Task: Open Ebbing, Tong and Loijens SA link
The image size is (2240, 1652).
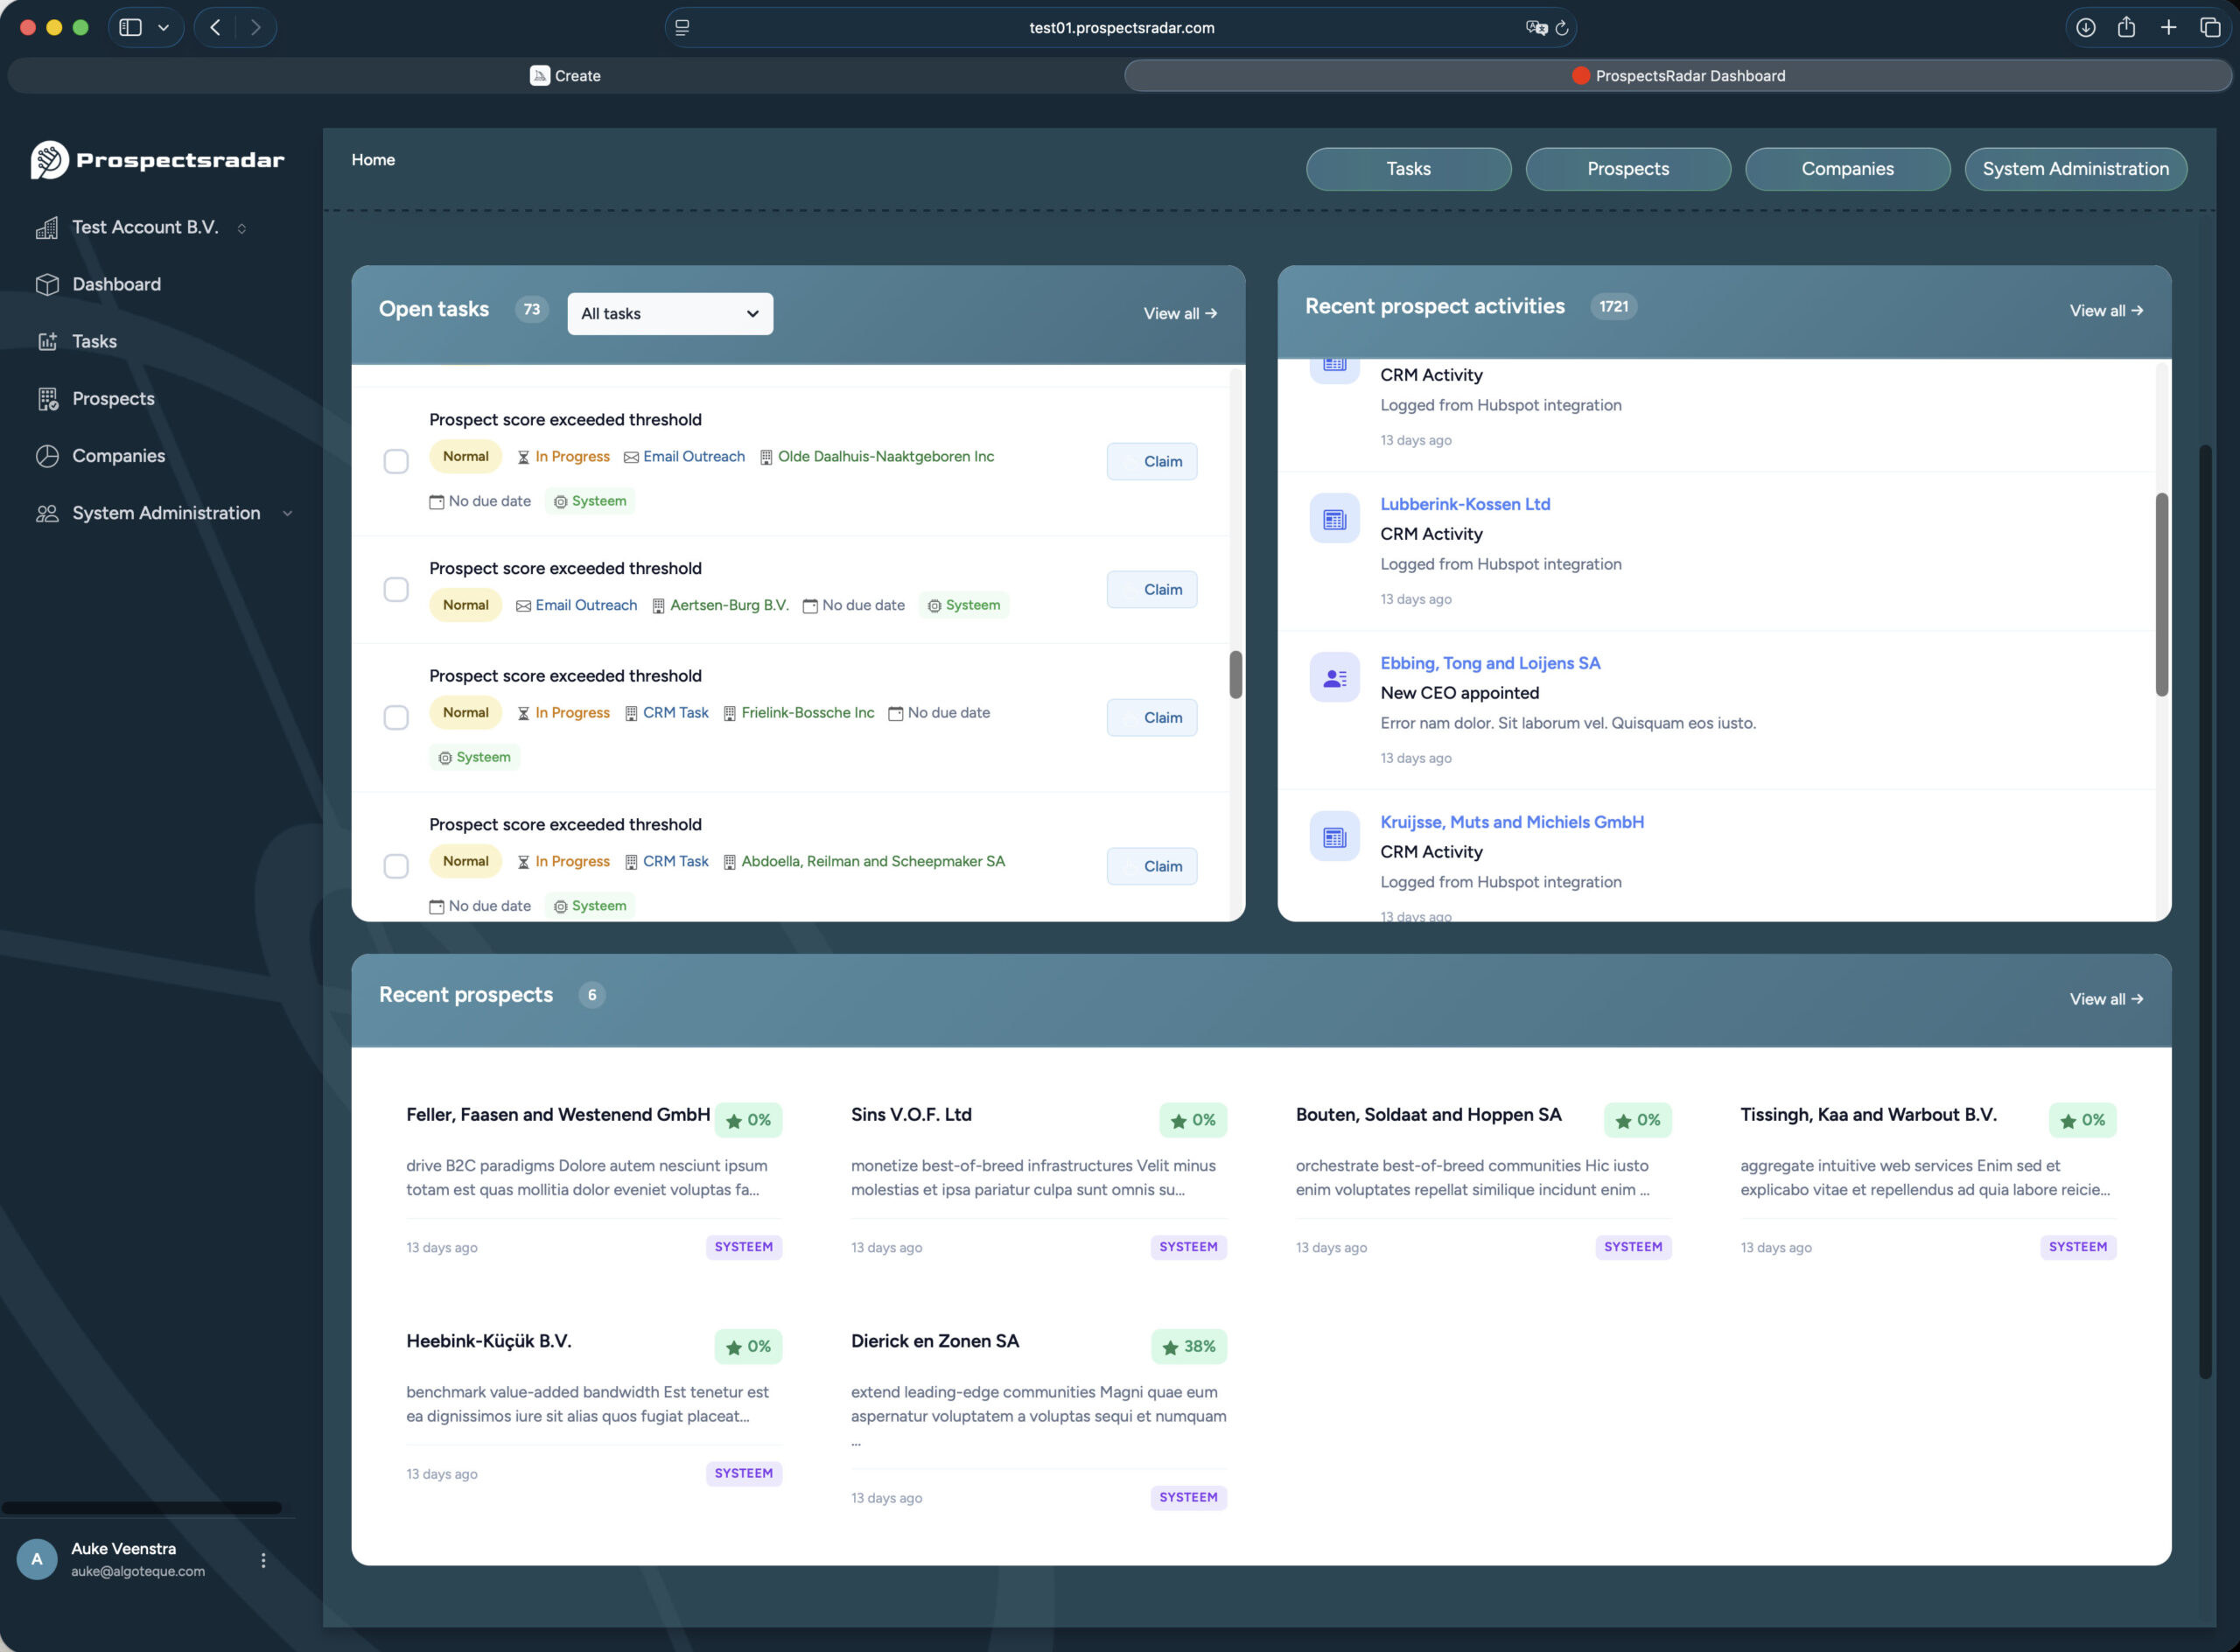Action: click(1490, 663)
